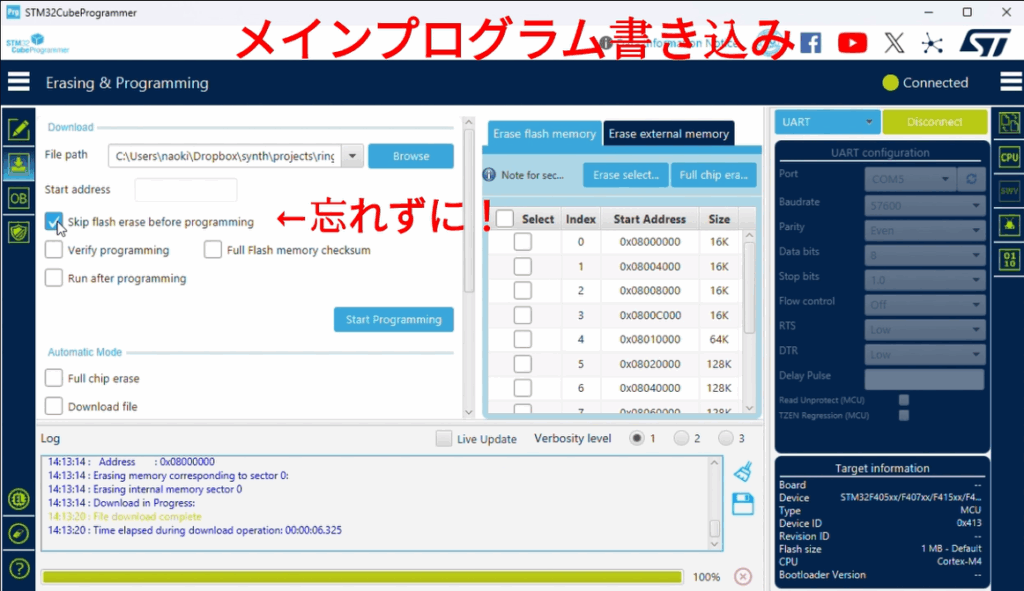Check Download file in Automatic Mode
The width and height of the screenshot is (1024, 591).
point(54,406)
